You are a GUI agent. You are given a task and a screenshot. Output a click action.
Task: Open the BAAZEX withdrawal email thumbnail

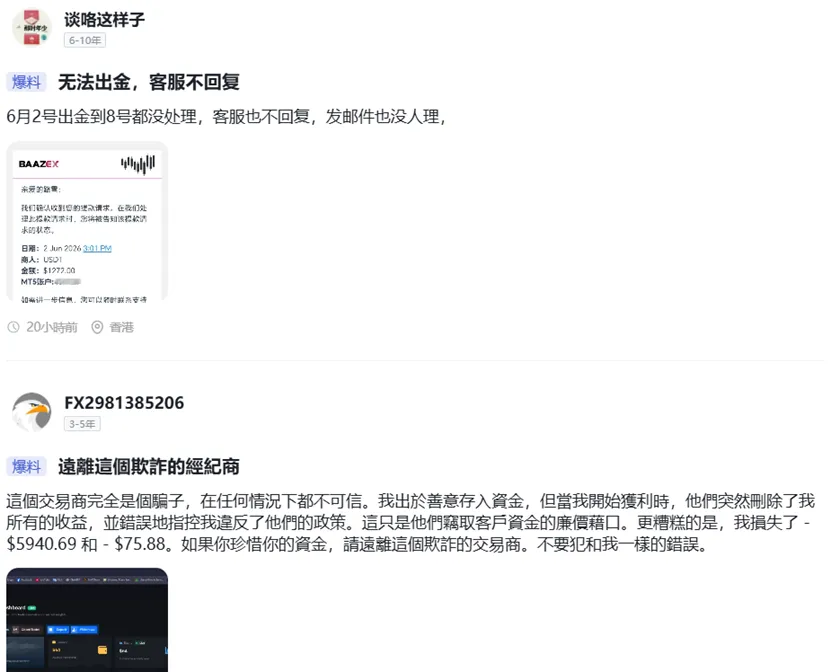pos(87,222)
